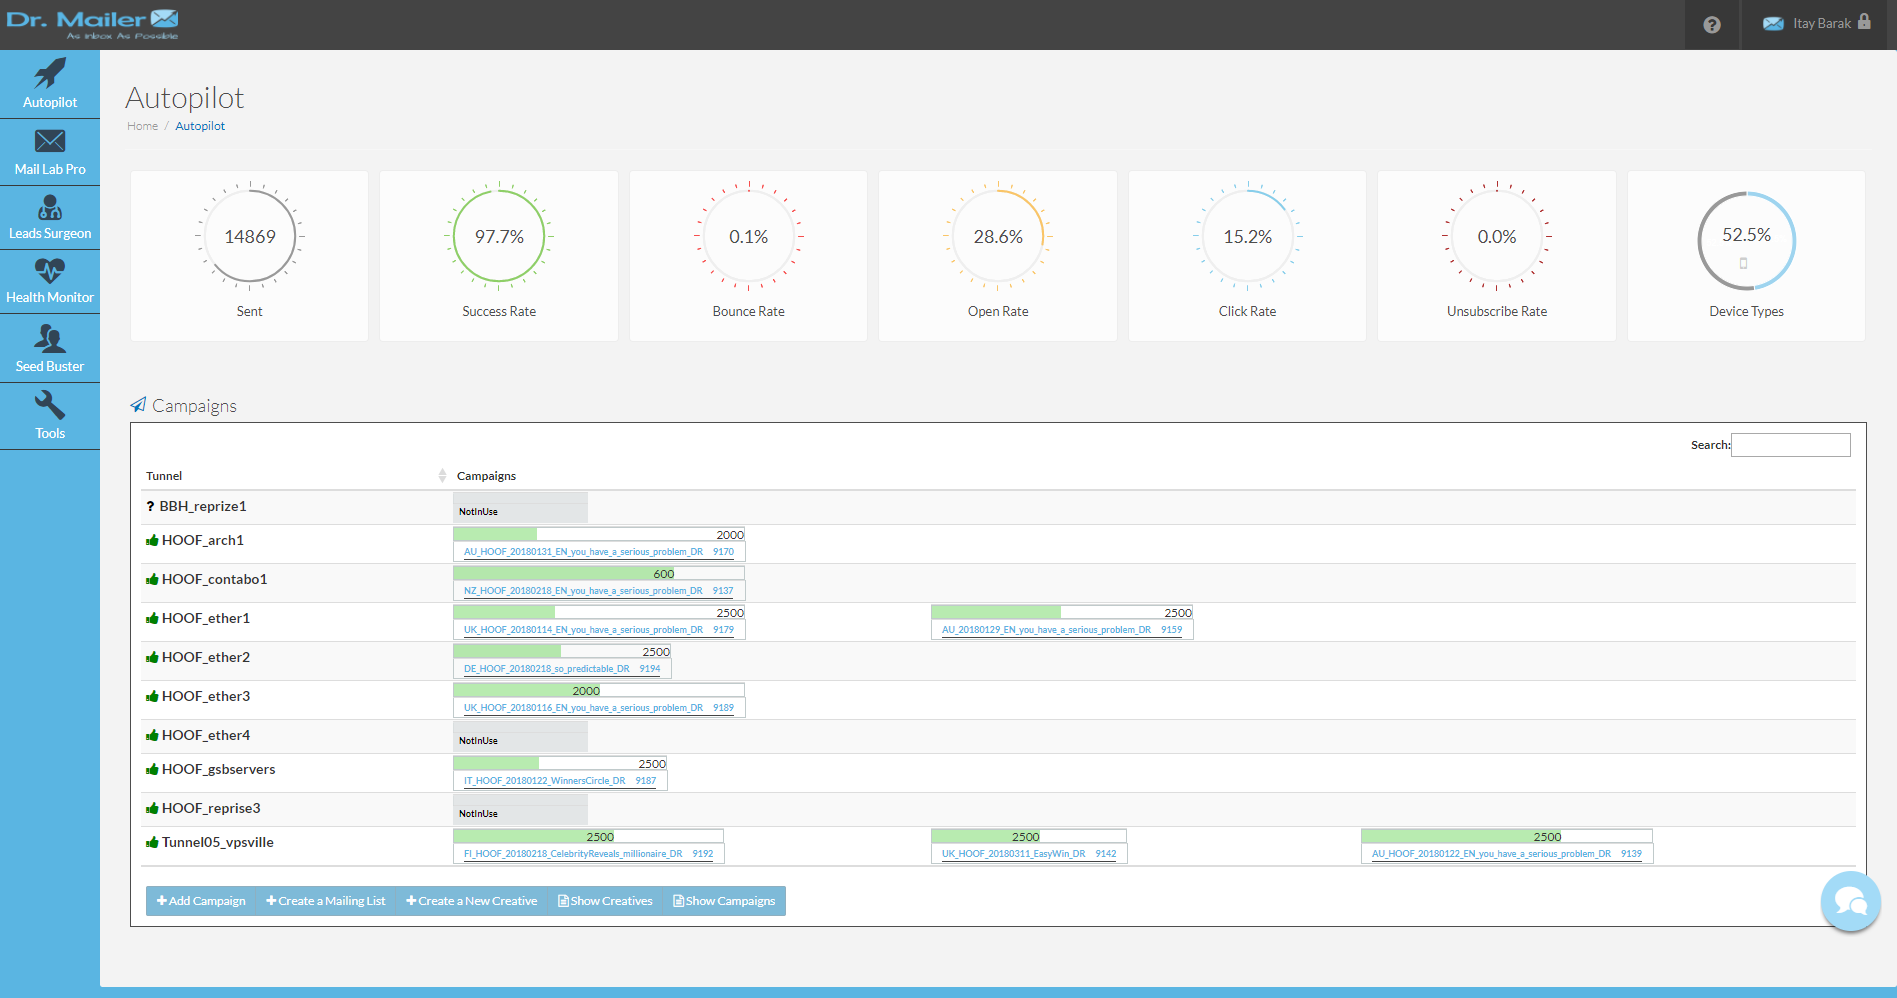
Task: Click thumbs-up icon for HOOF_ether3
Action: (x=152, y=697)
